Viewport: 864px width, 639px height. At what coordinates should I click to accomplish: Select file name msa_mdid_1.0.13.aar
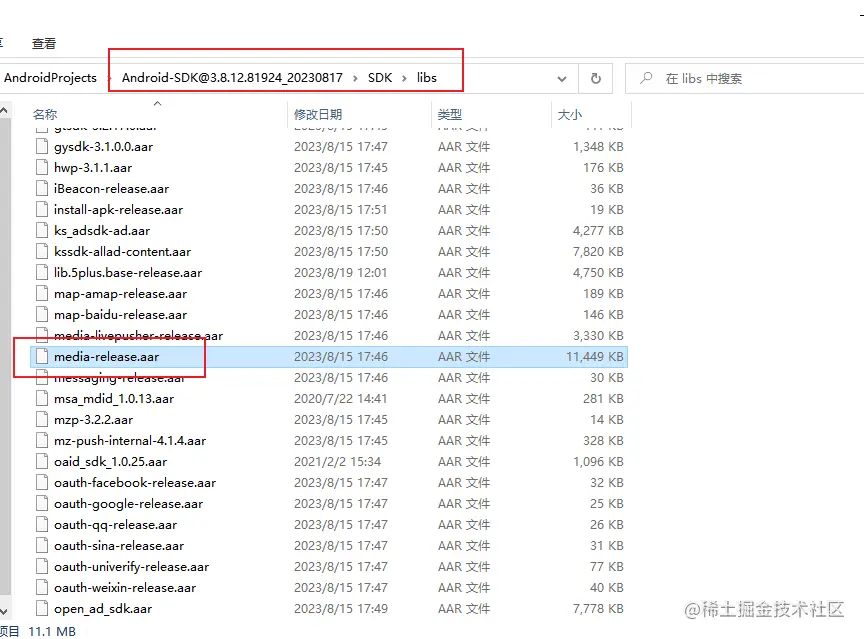click(x=114, y=398)
